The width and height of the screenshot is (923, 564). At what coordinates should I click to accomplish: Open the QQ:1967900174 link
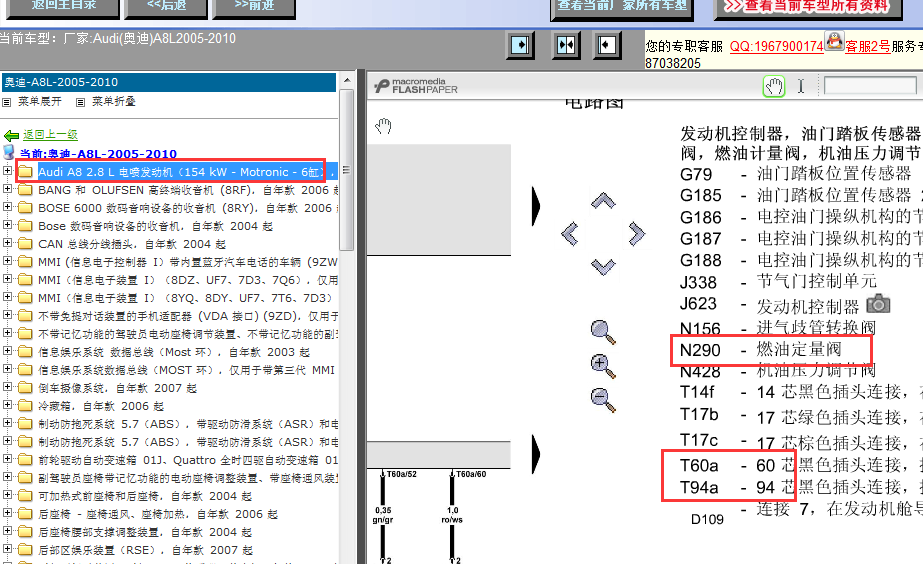tap(776, 47)
